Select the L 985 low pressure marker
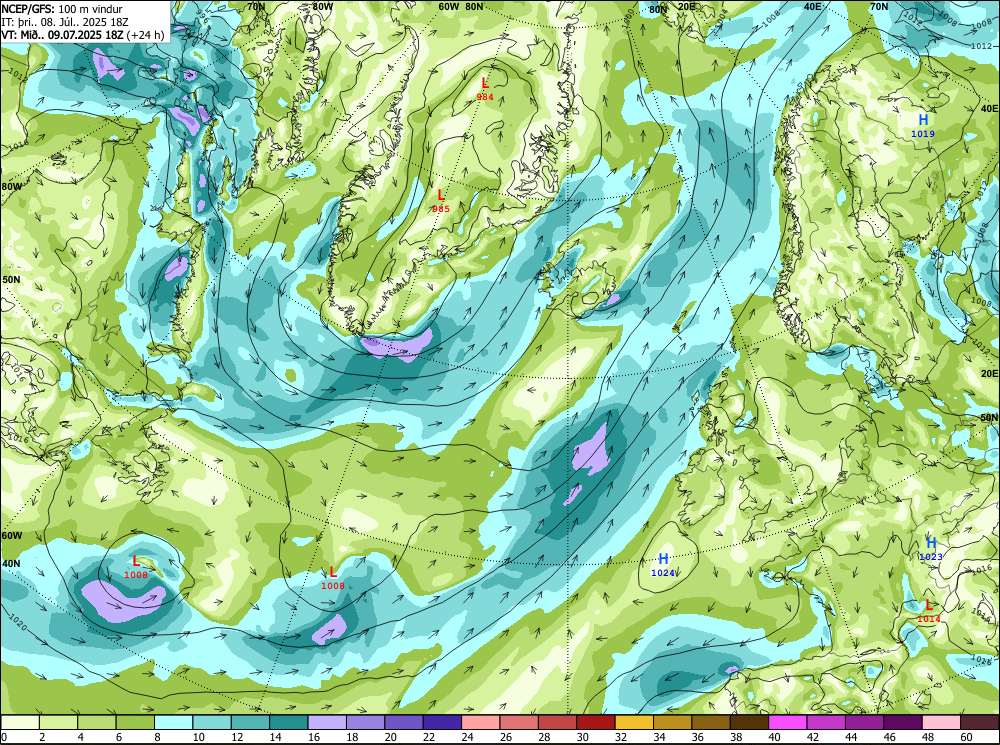Screen dimensions: 1000x745 point(441,200)
